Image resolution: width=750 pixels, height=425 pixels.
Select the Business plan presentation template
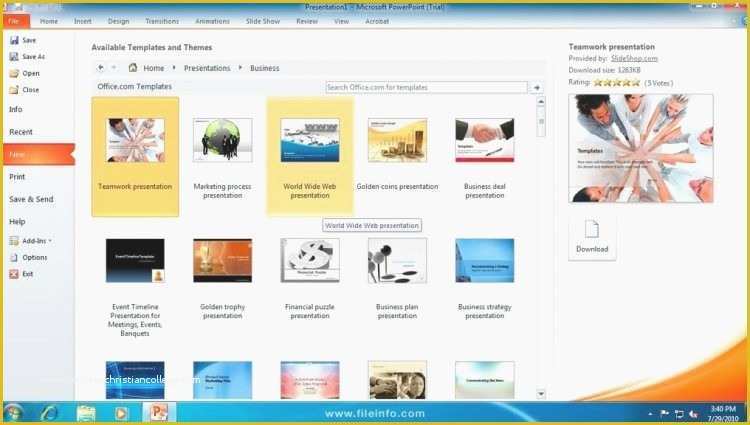pyautogui.click(x=397, y=280)
